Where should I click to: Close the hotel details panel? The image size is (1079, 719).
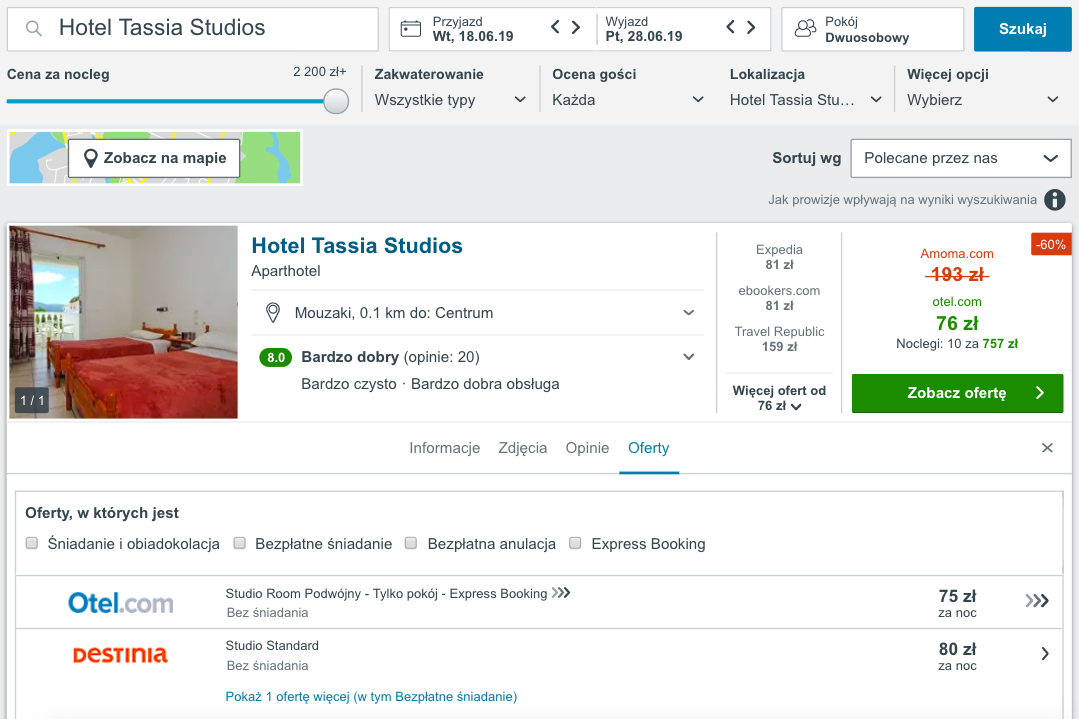[1047, 448]
